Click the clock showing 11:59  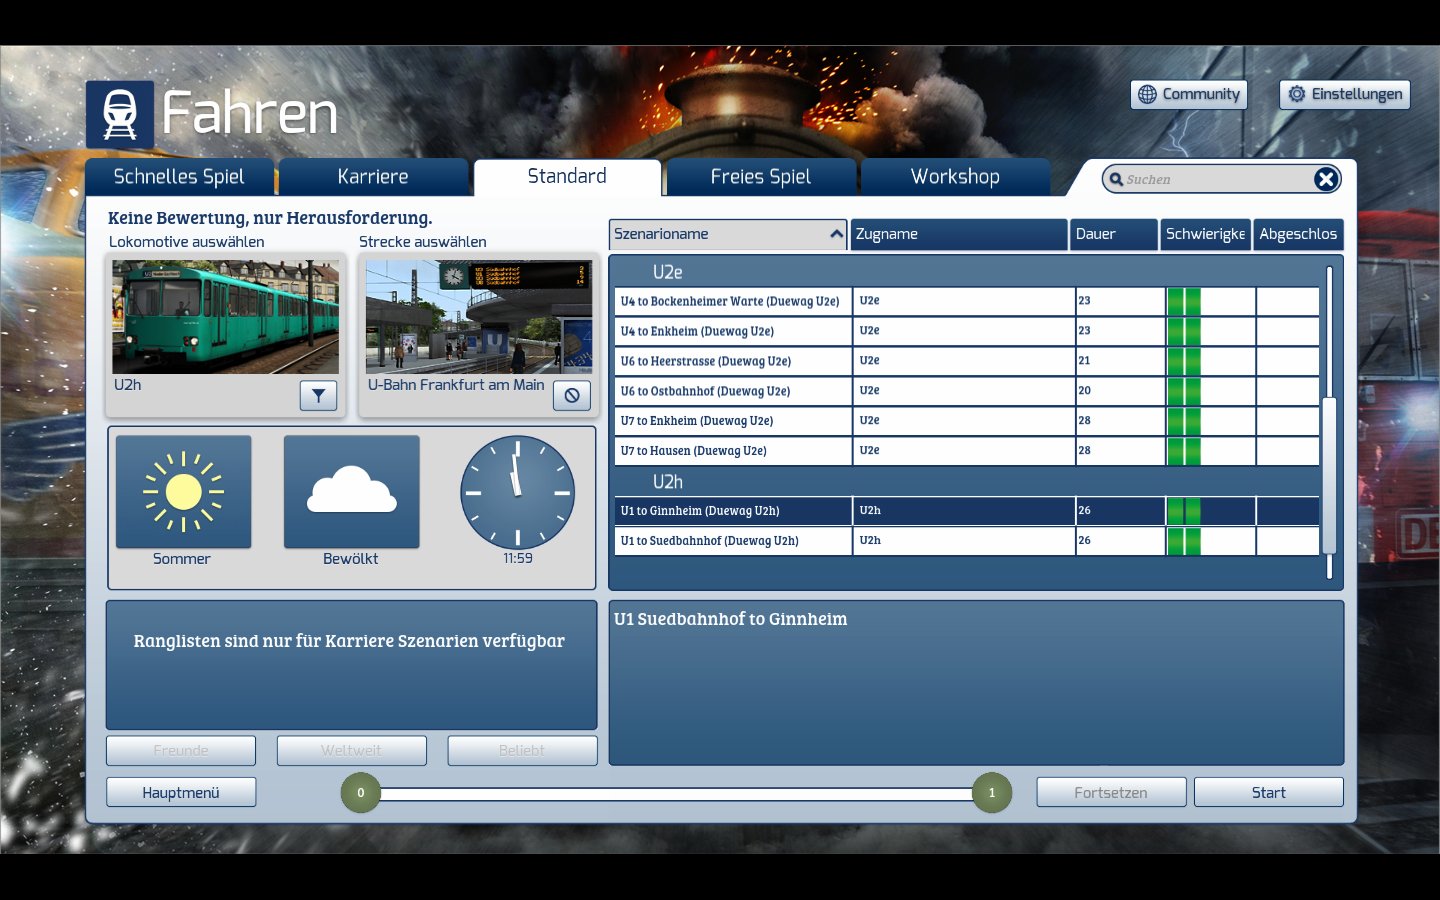pos(517,492)
